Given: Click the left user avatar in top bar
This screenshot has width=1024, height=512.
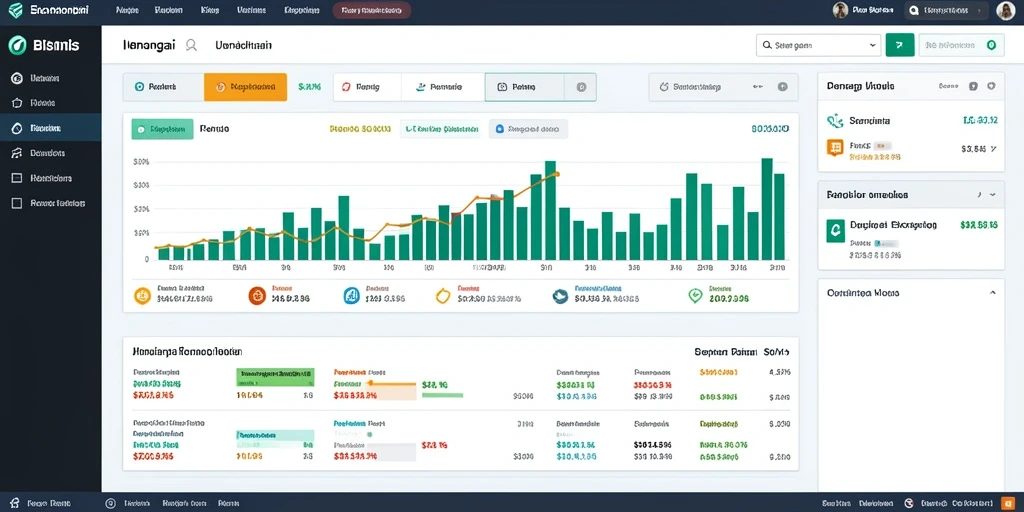Looking at the screenshot, I should click(x=840, y=10).
